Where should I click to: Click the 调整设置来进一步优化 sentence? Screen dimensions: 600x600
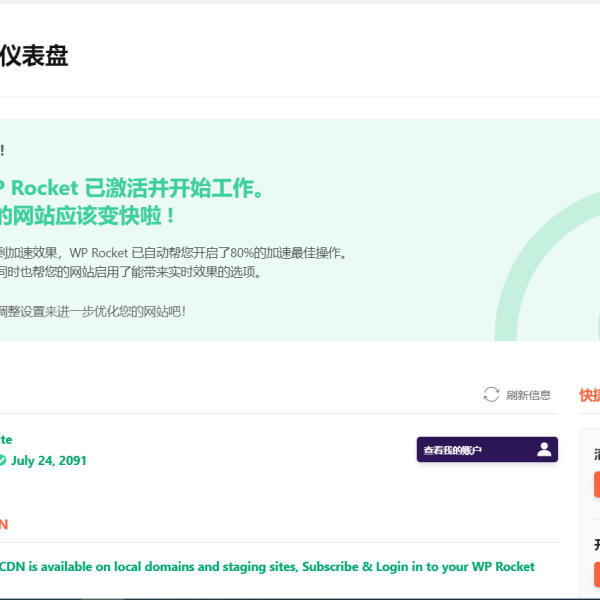tap(93, 311)
